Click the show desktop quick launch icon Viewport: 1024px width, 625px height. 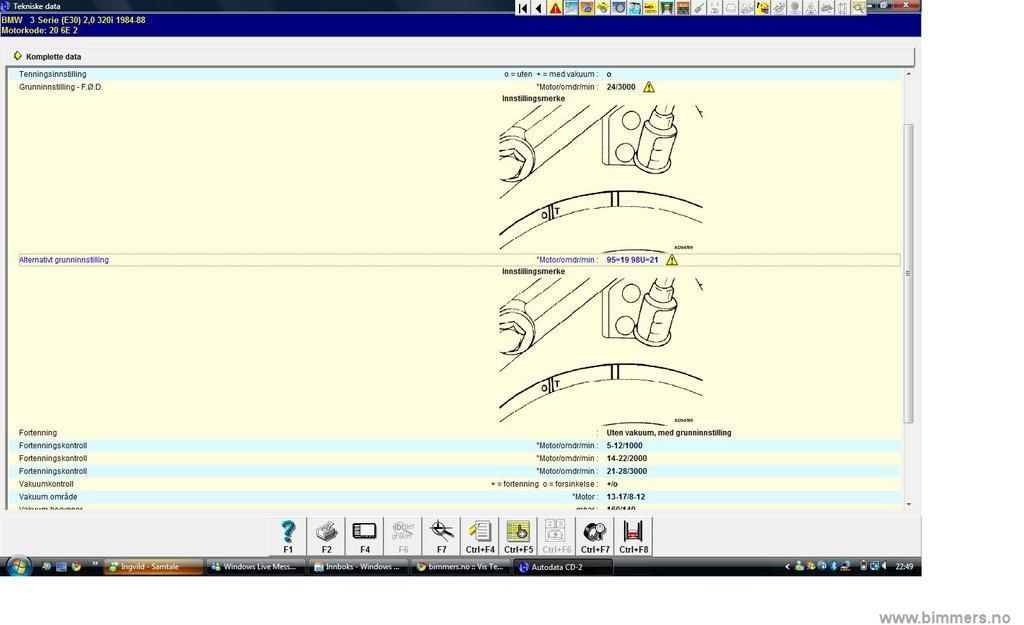(61, 566)
